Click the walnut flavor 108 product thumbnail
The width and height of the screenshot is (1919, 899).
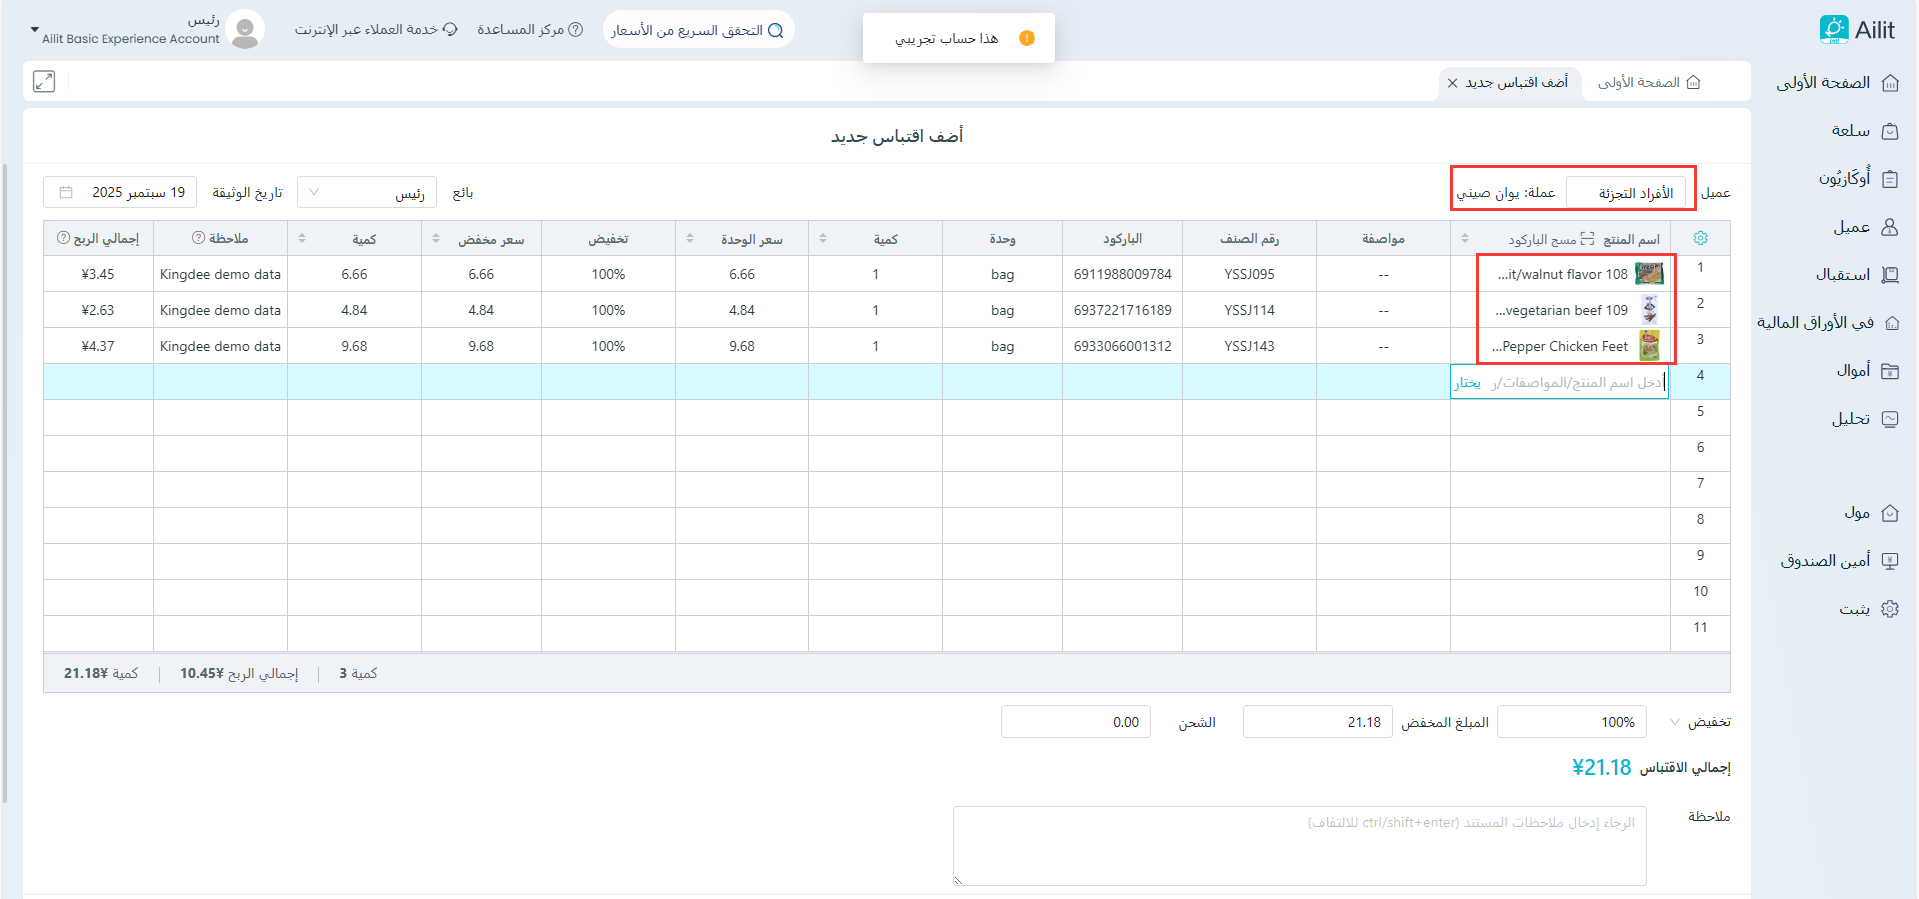click(x=1649, y=274)
